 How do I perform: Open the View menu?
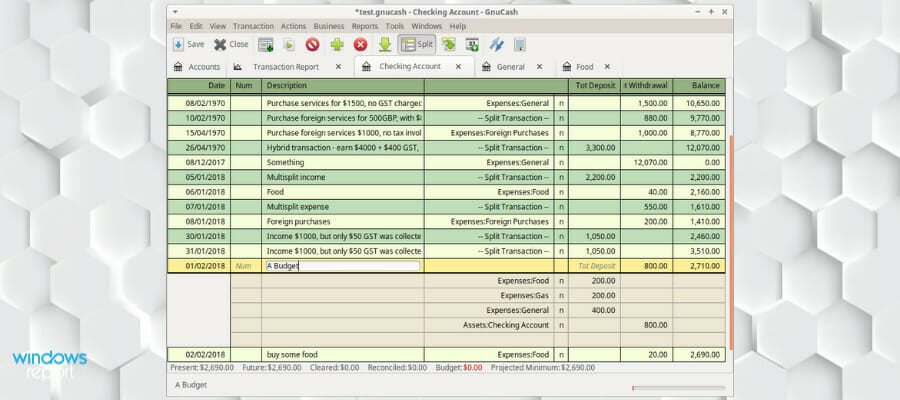pos(218,26)
